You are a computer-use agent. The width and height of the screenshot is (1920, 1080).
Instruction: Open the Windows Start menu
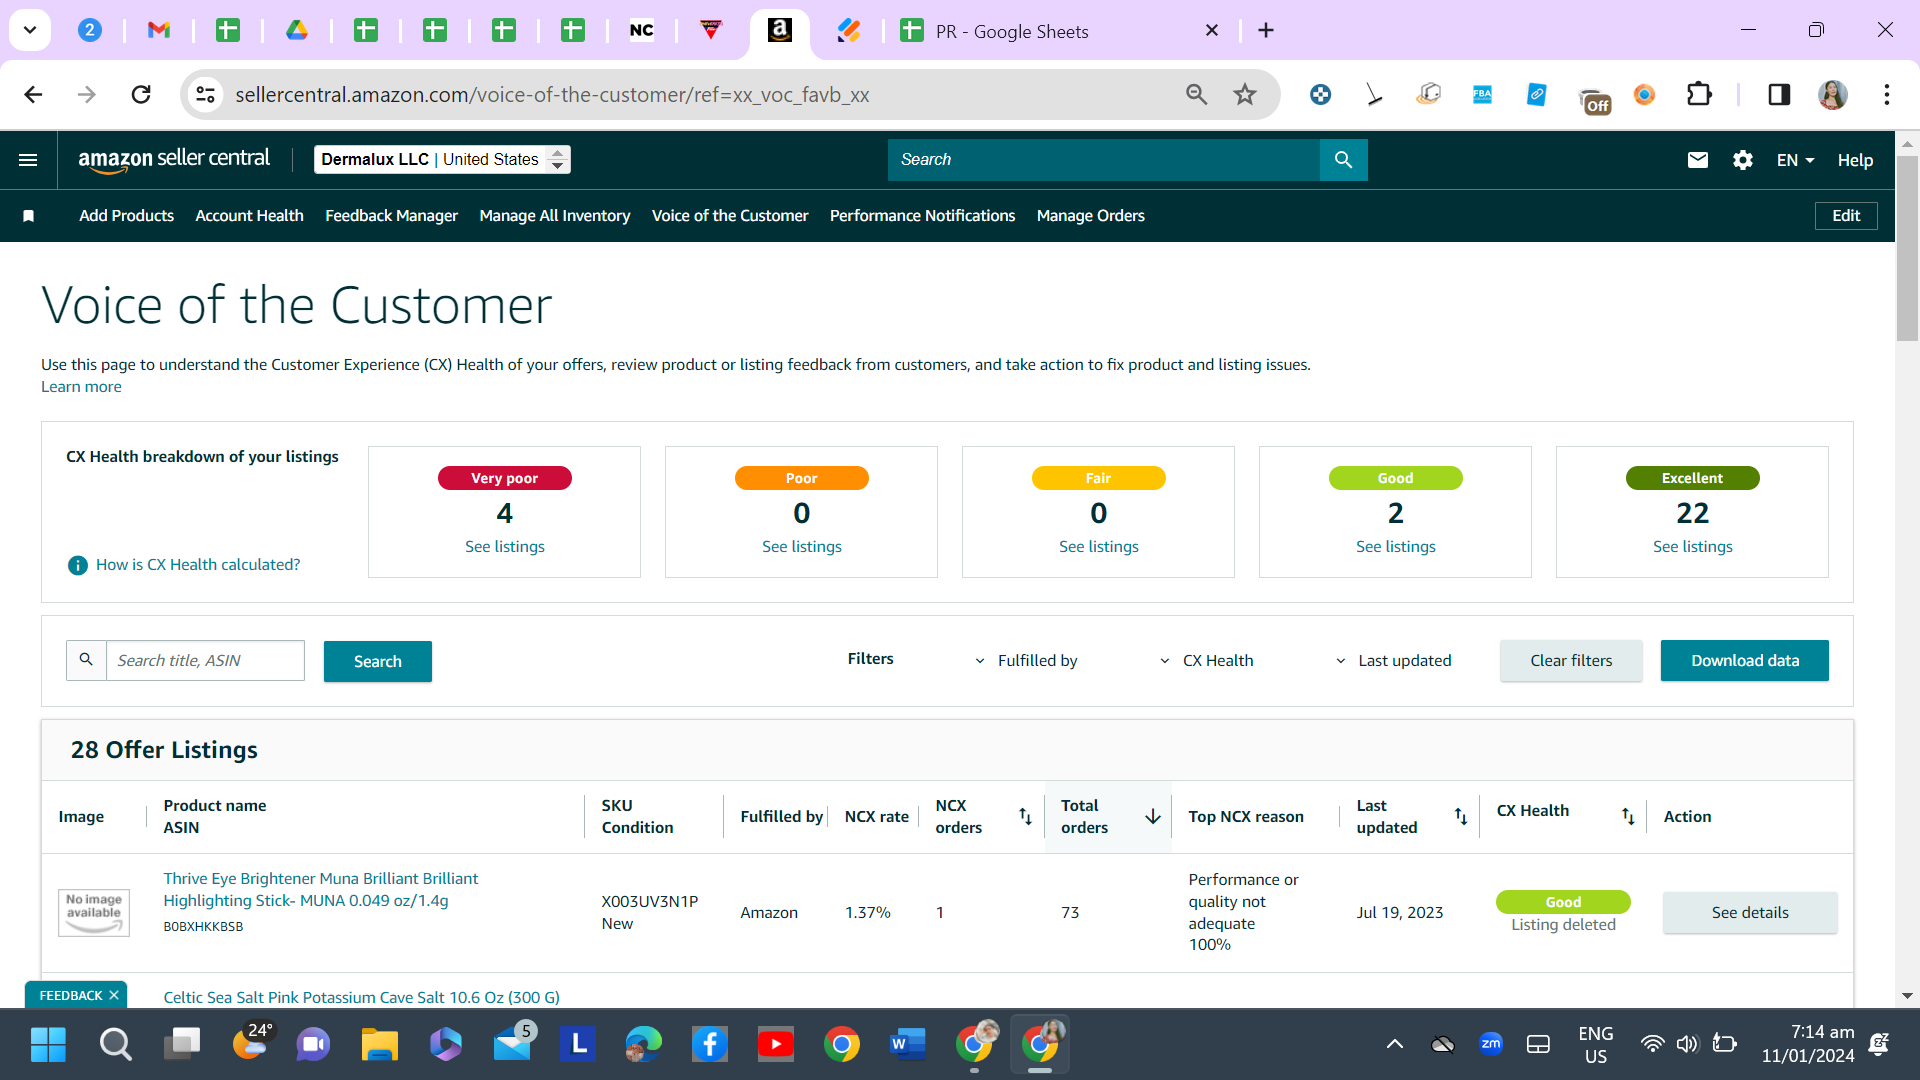[x=48, y=1045]
